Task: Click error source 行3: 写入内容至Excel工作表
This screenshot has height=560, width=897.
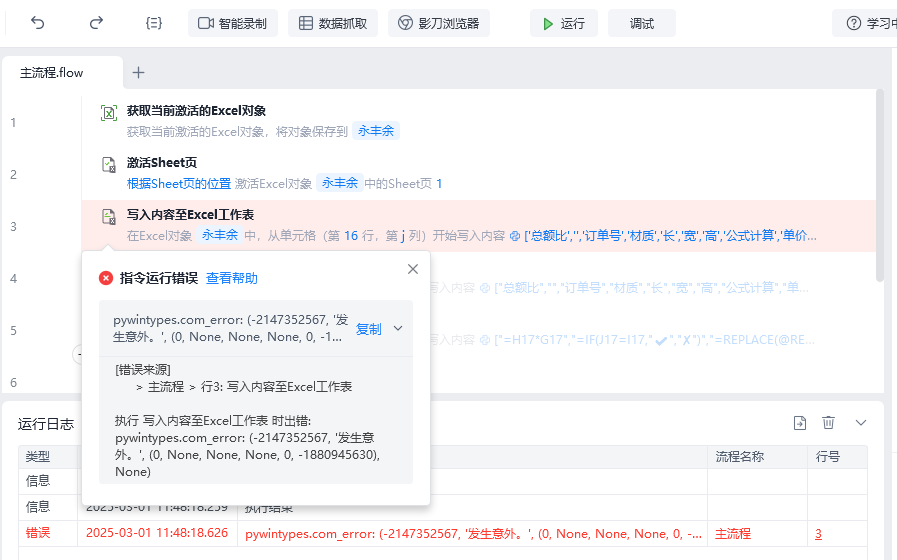Action: coord(276,387)
